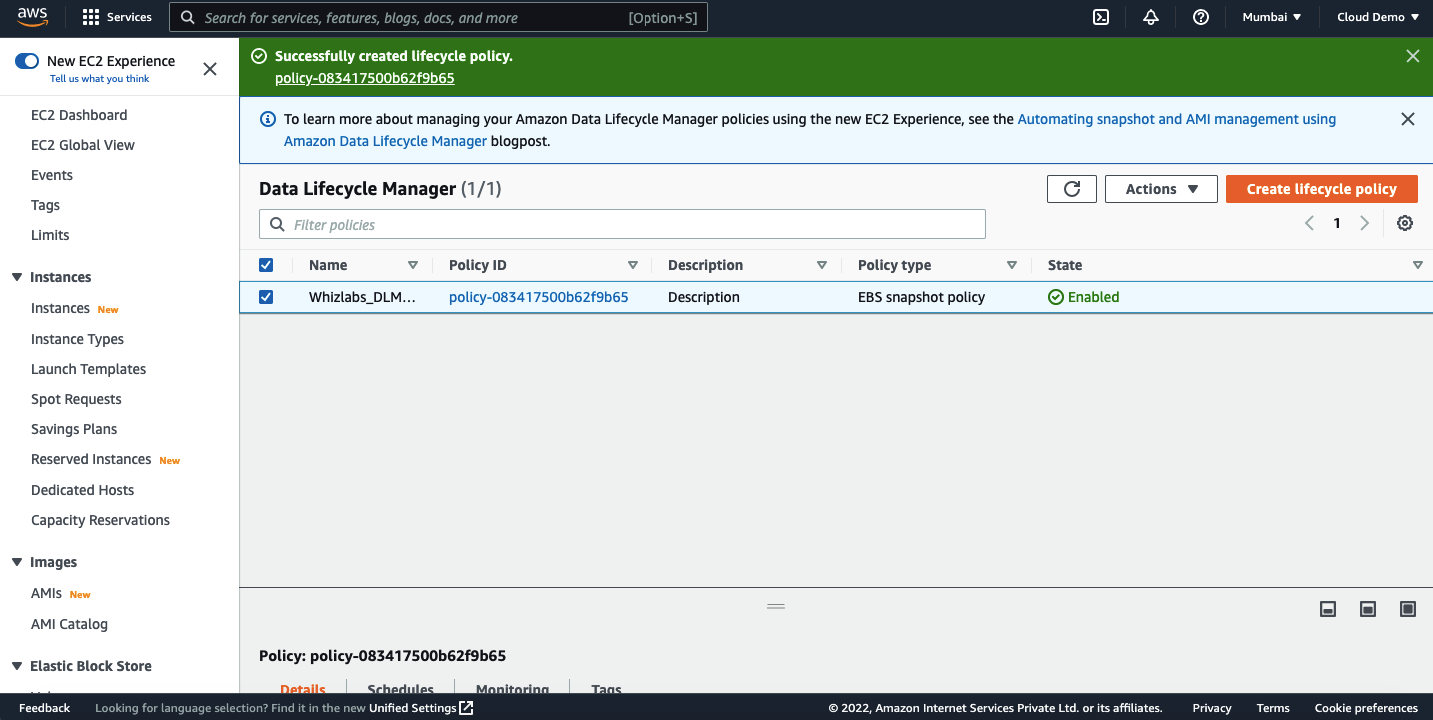Dismiss the green success banner

(x=1413, y=56)
